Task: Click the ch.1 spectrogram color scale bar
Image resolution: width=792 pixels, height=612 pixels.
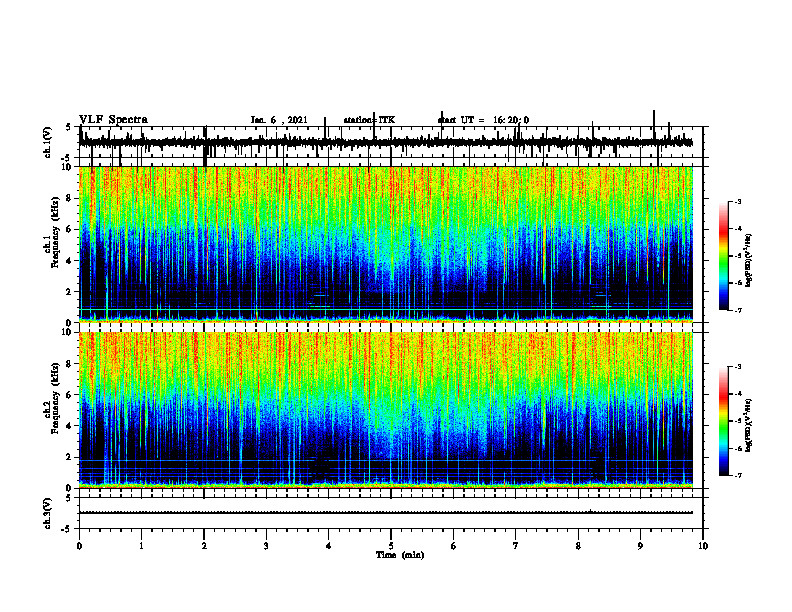Action: tap(723, 256)
